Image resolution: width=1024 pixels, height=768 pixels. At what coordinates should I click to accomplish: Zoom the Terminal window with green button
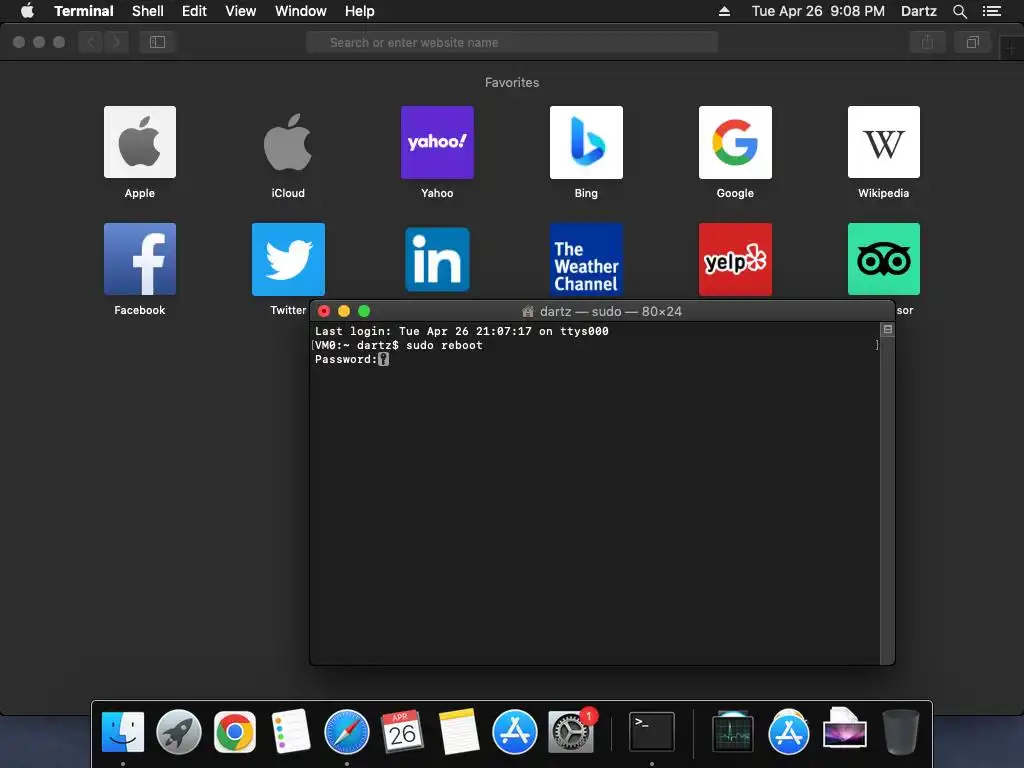tap(364, 311)
